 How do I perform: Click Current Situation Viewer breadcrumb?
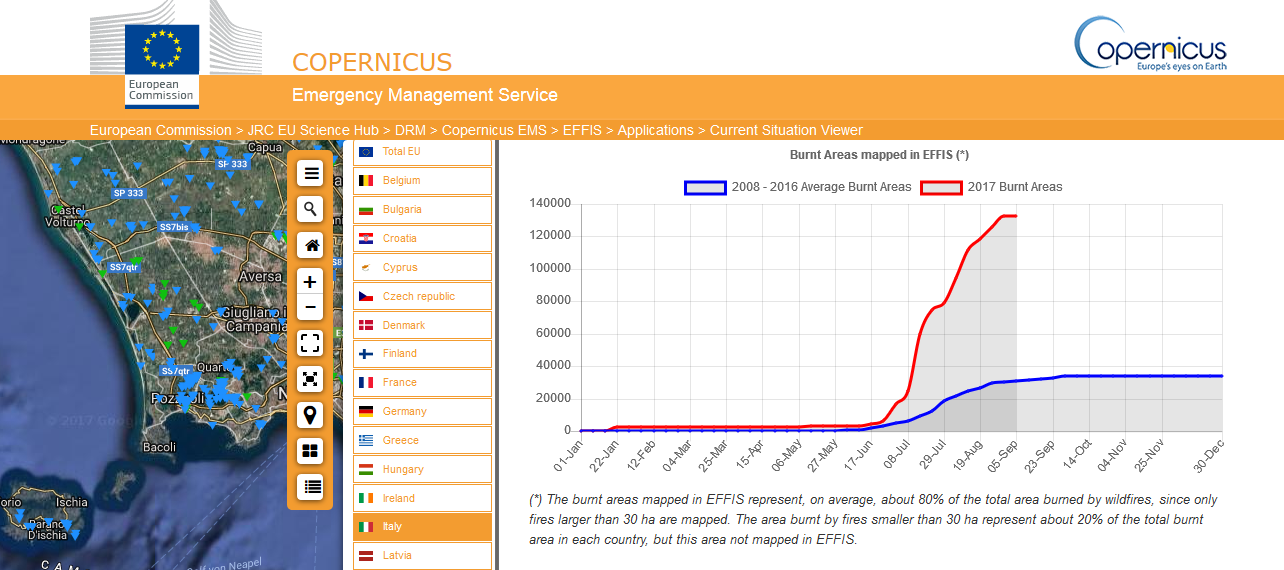click(x=786, y=130)
